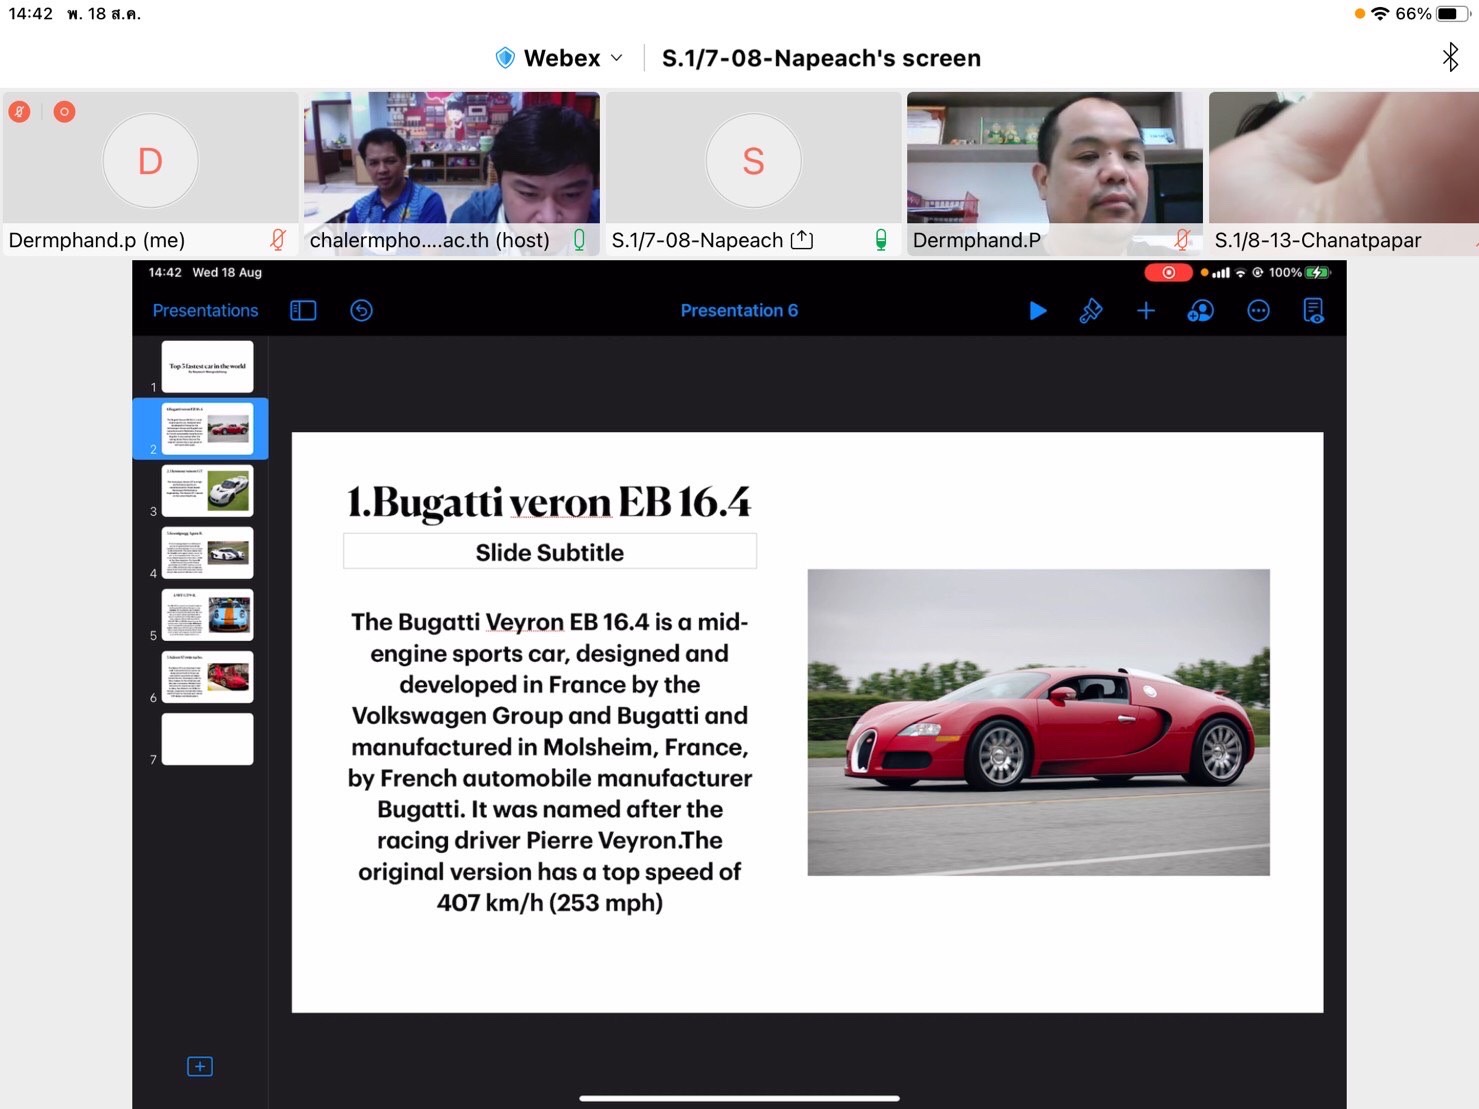The image size is (1479, 1109).
Task: Tap the S.1/7-08-Napeach's screen title
Action: [821, 58]
